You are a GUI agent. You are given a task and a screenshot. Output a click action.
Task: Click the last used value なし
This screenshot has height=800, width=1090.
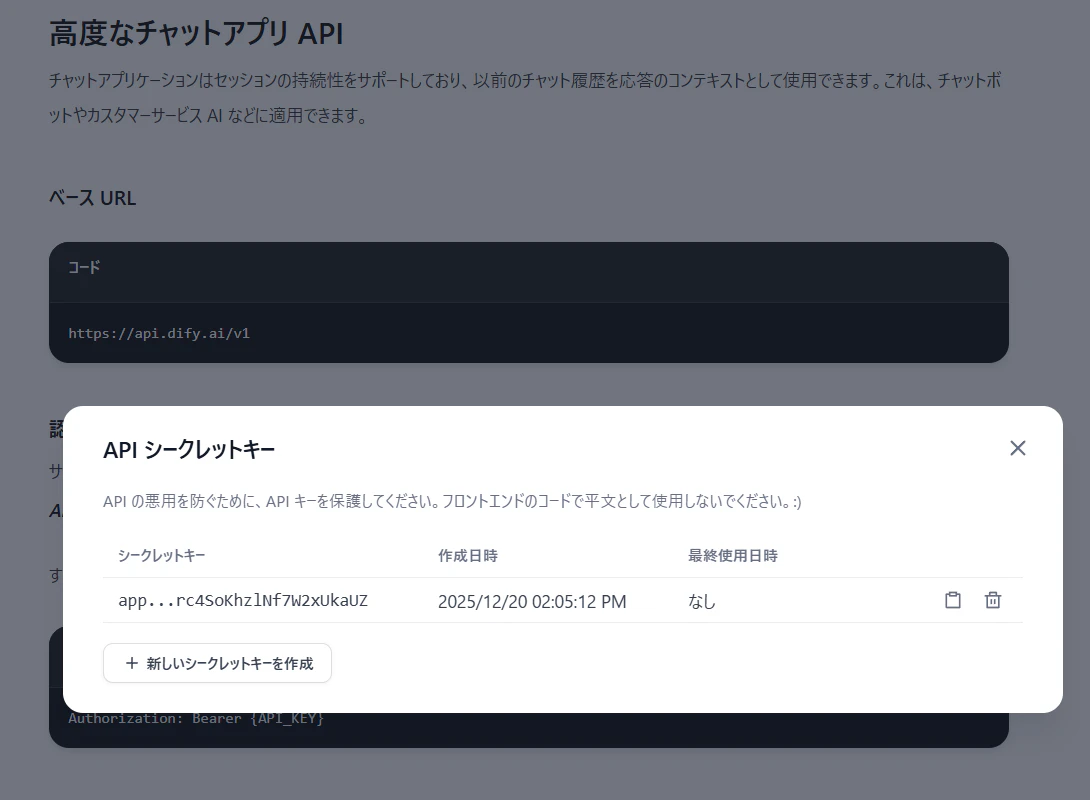tap(701, 601)
